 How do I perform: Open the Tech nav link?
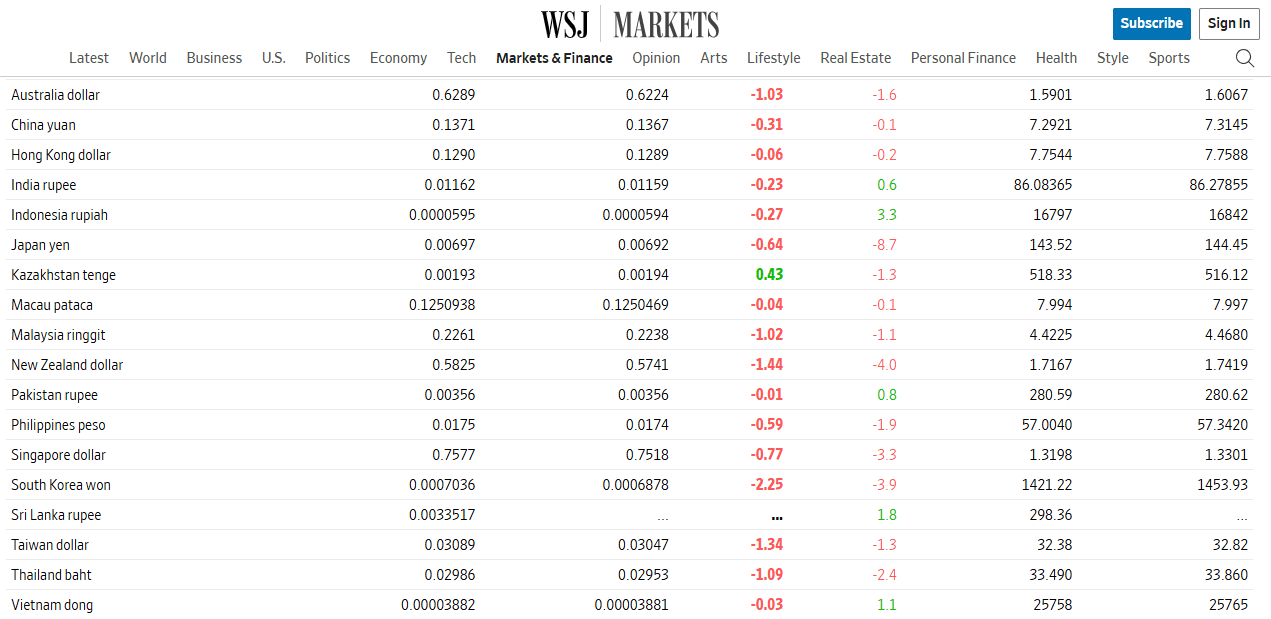click(x=461, y=58)
